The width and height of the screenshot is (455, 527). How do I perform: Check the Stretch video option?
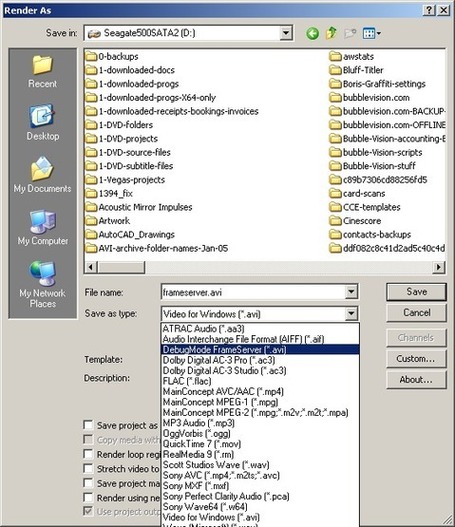[88, 469]
